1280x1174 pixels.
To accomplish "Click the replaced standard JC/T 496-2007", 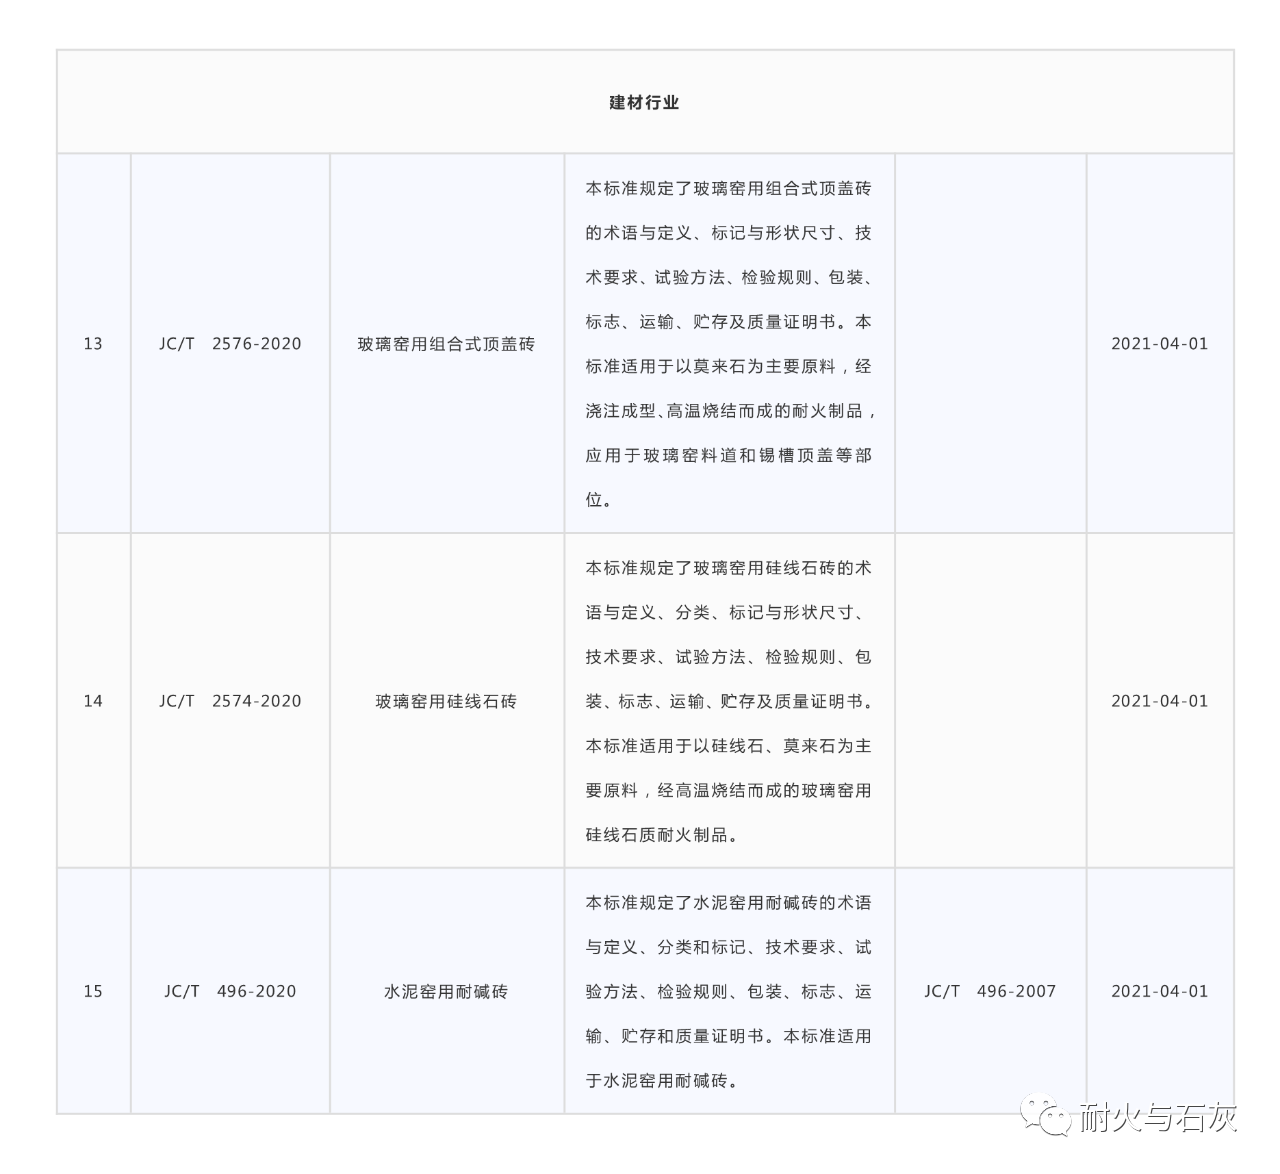I will (990, 992).
